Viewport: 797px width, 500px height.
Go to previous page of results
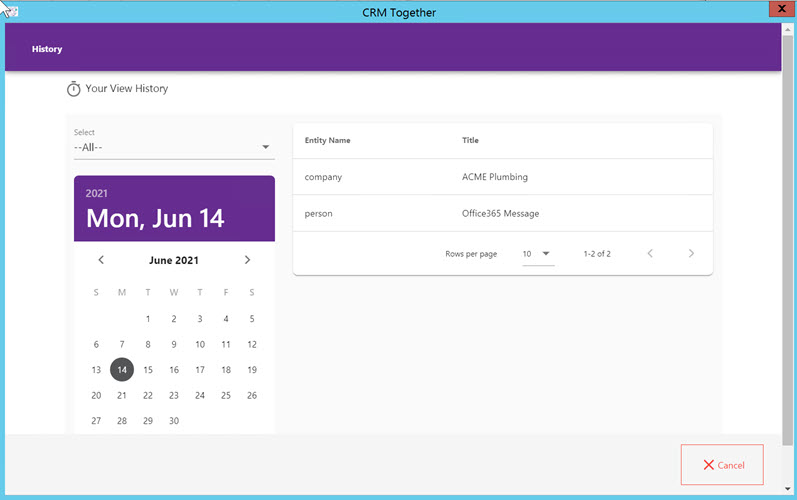point(650,253)
